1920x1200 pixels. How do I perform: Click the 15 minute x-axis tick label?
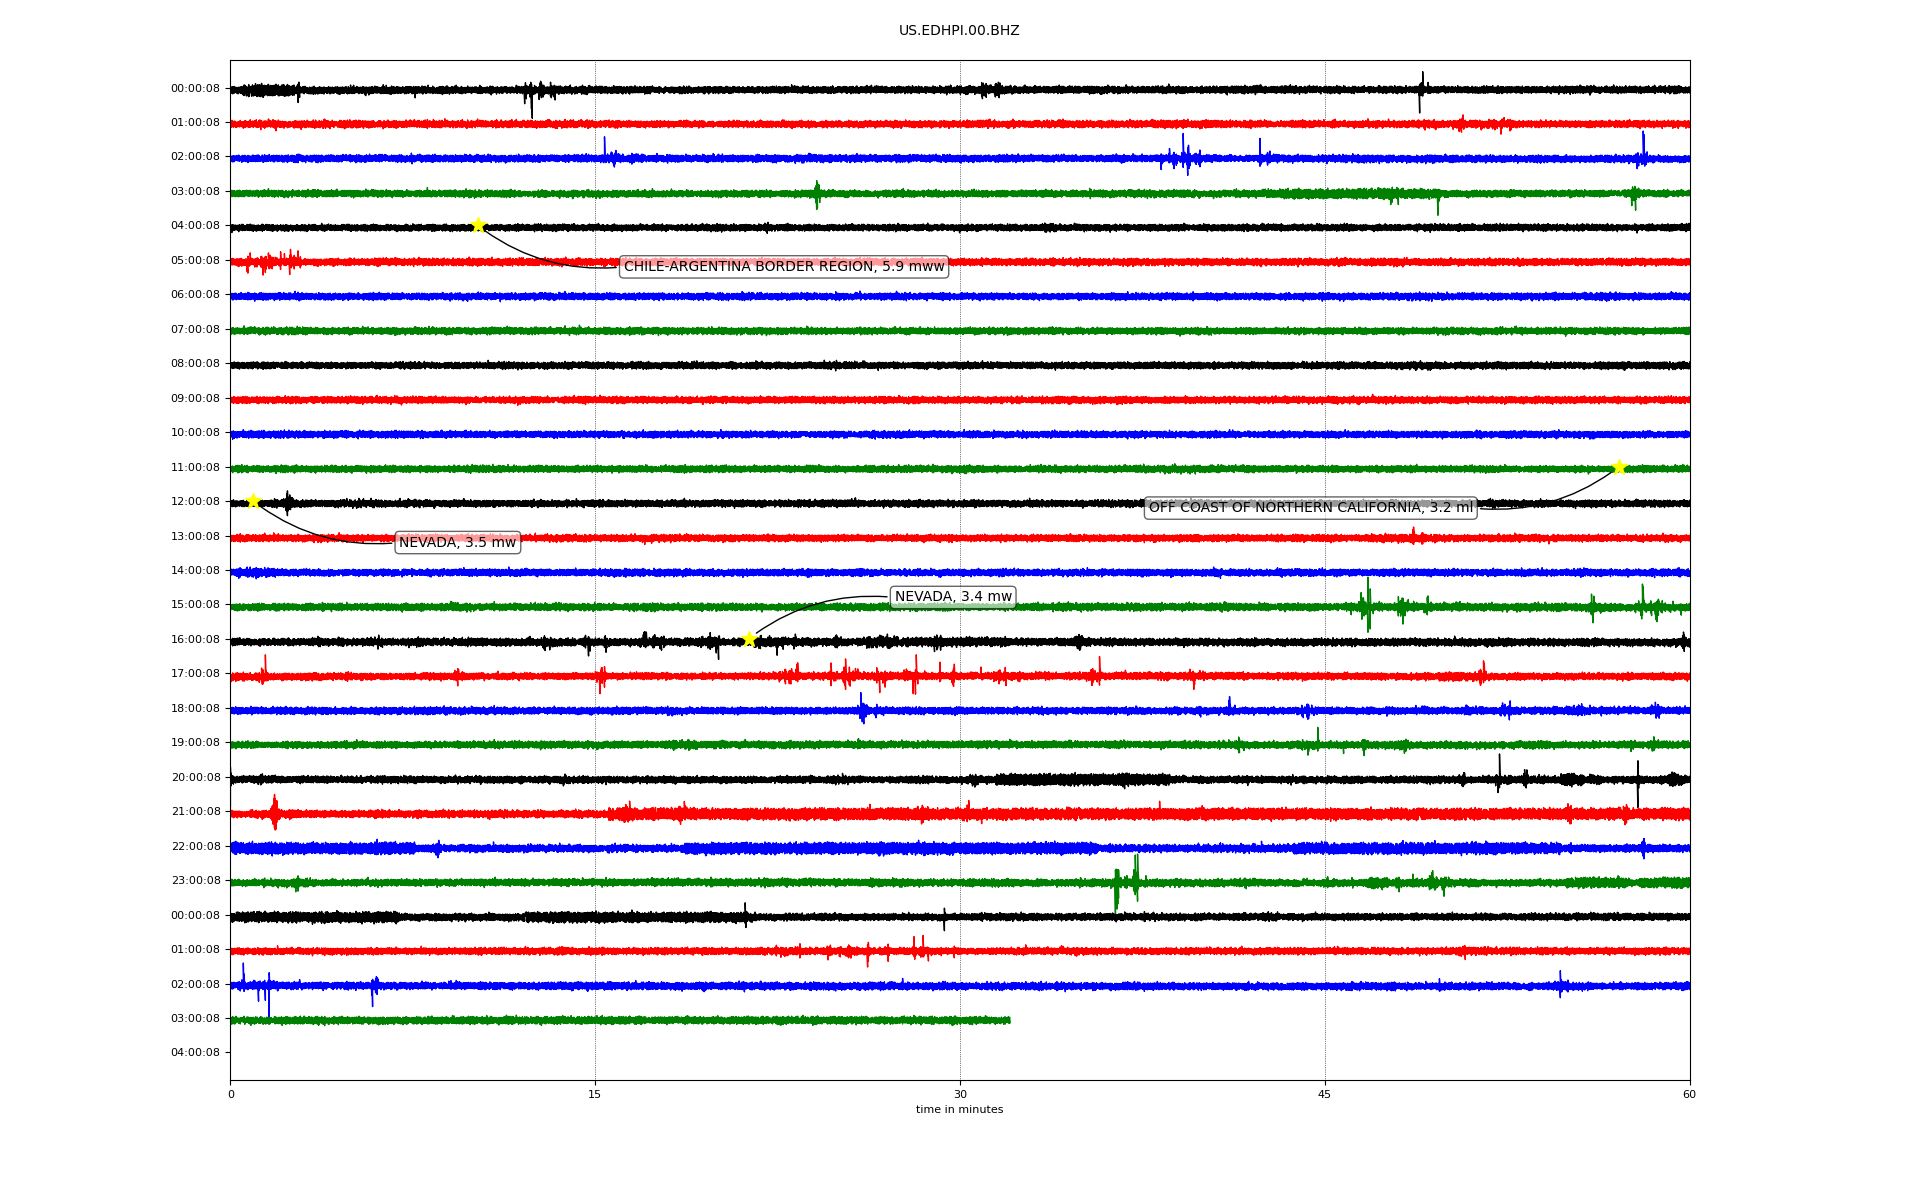click(x=595, y=1094)
